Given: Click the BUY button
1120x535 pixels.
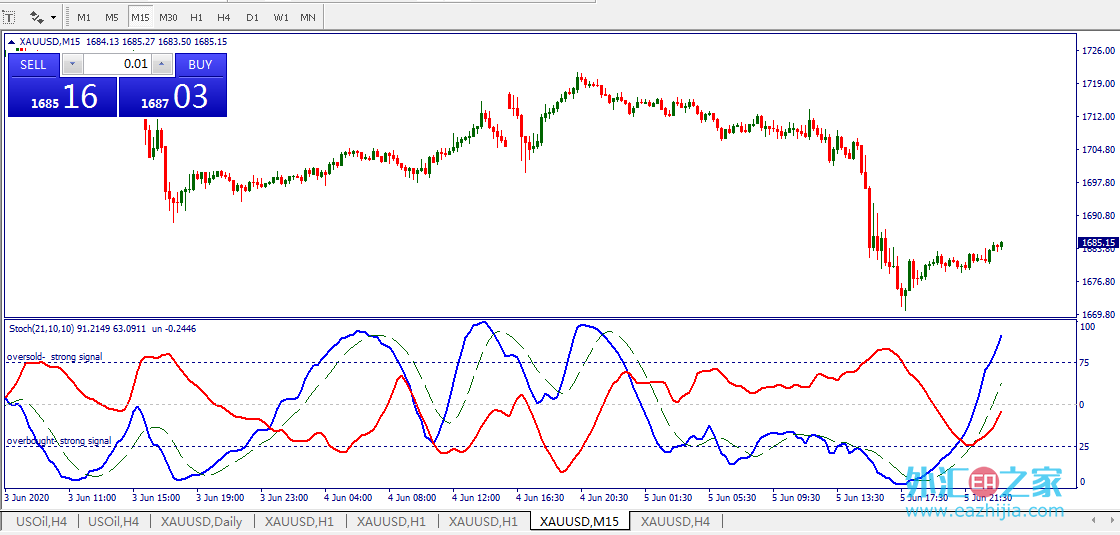Looking at the screenshot, I should pos(201,65).
